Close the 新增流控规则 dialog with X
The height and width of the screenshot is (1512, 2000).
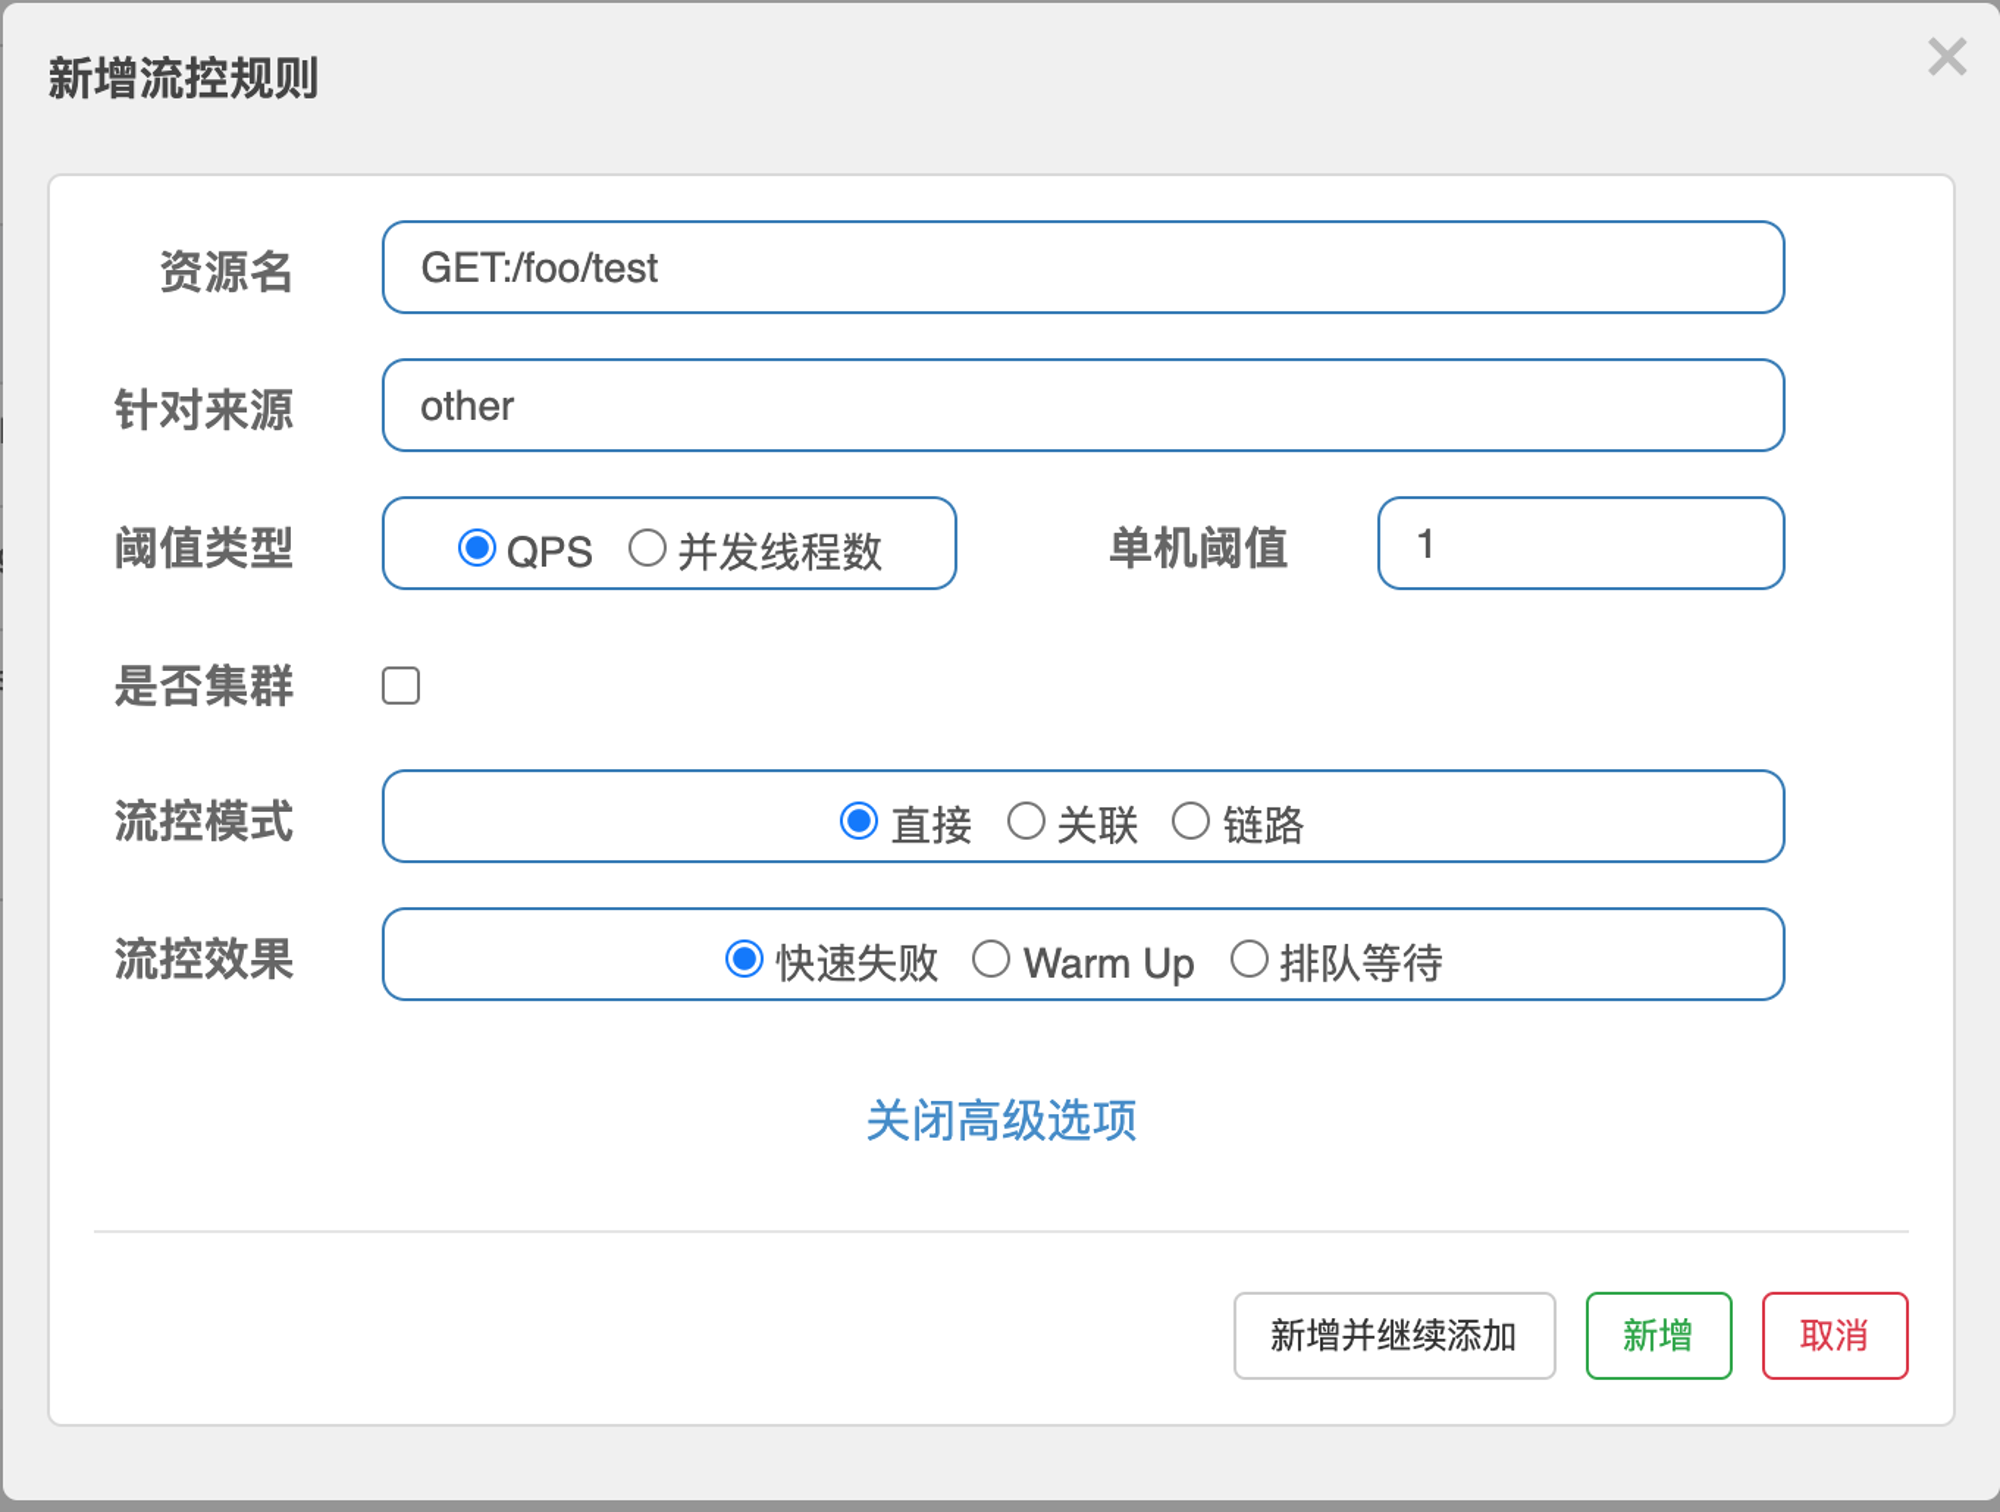[x=1947, y=57]
